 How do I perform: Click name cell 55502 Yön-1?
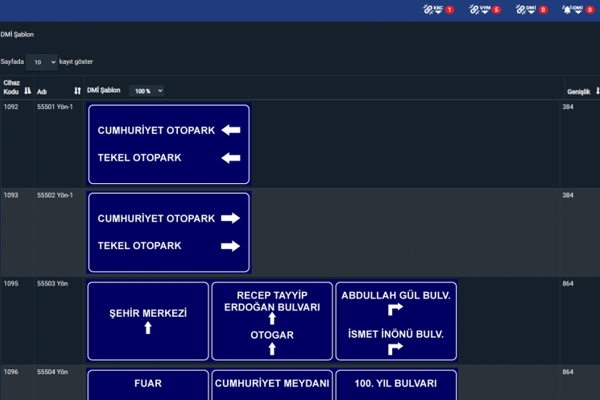tap(55, 195)
